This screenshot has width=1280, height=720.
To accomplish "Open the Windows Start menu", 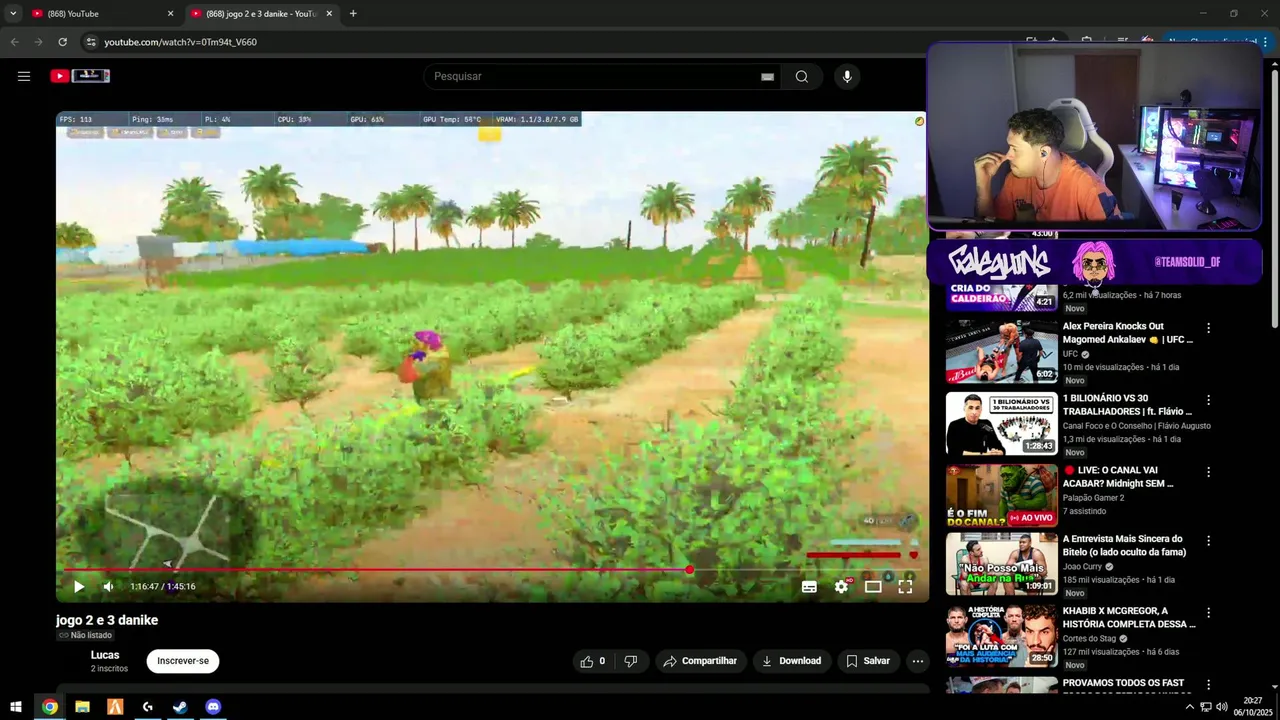I will point(16,707).
